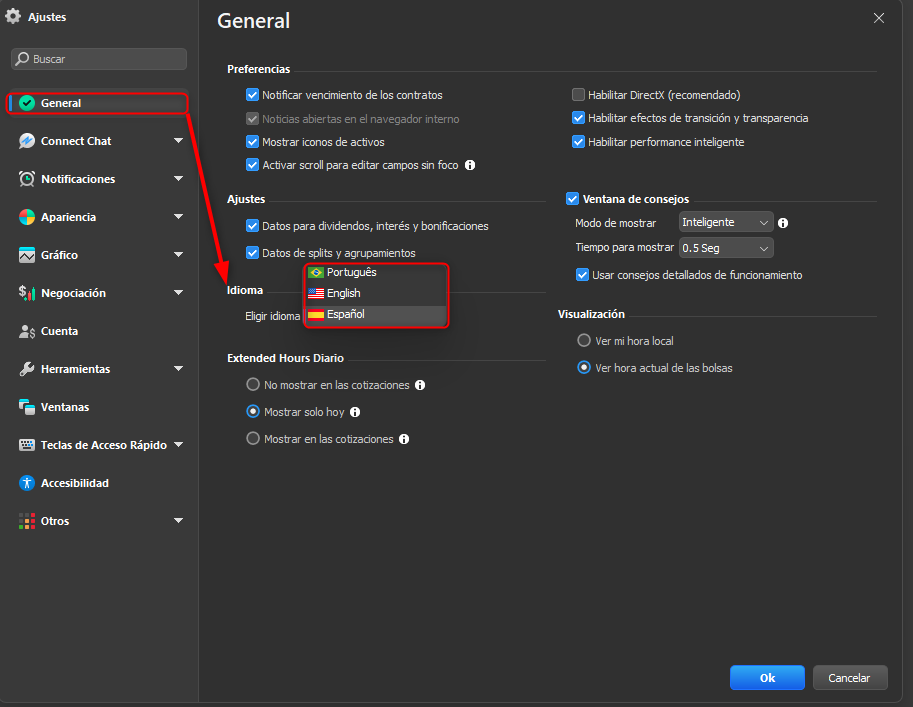The image size is (913, 707).
Task: Toggle Usar consejos detallados de funcionamiento
Action: 582,275
